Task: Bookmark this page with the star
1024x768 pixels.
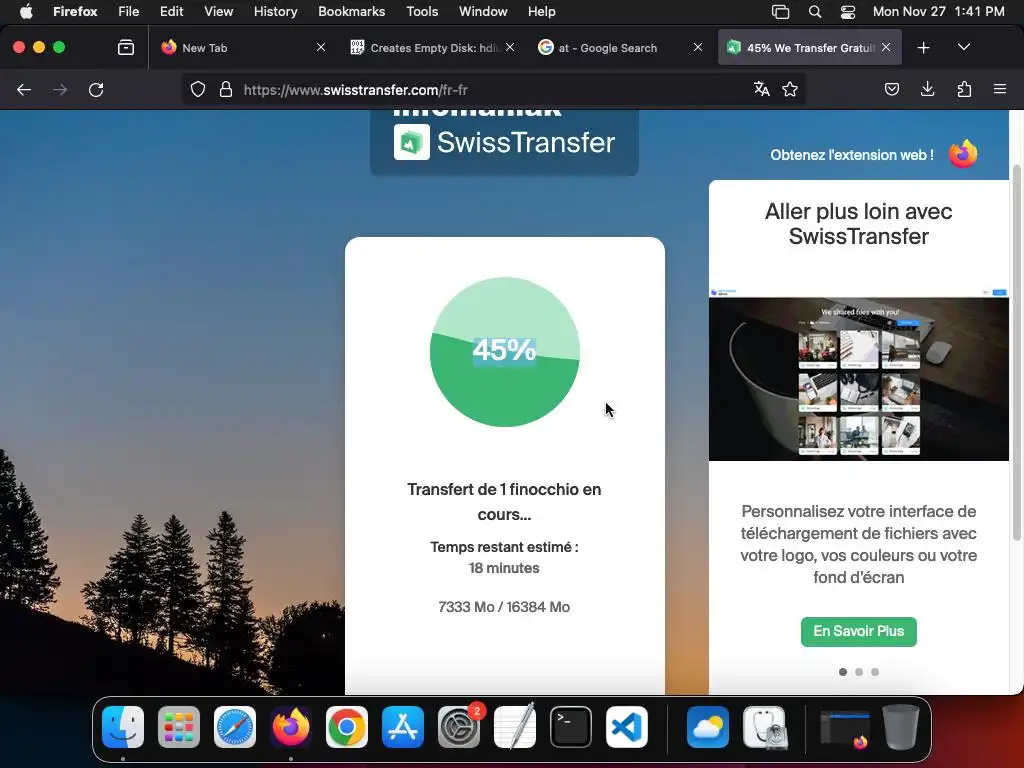Action: pyautogui.click(x=790, y=89)
